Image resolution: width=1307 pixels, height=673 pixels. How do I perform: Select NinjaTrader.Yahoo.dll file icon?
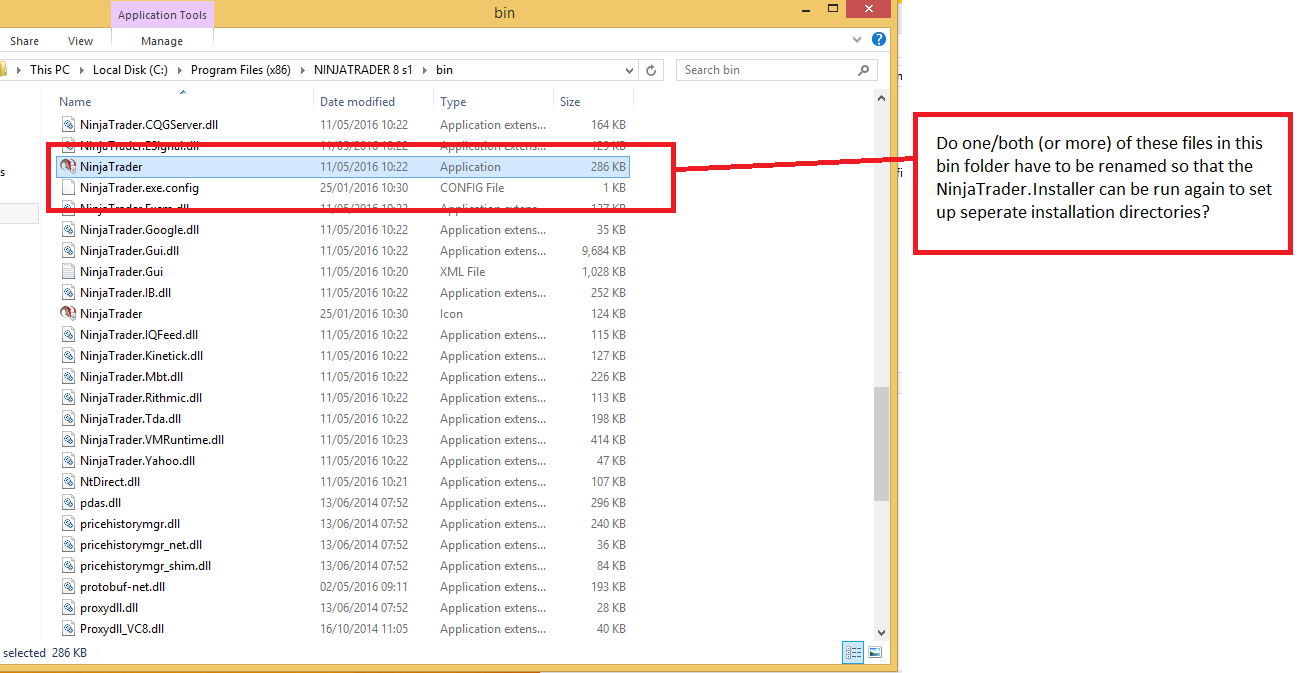click(x=68, y=461)
